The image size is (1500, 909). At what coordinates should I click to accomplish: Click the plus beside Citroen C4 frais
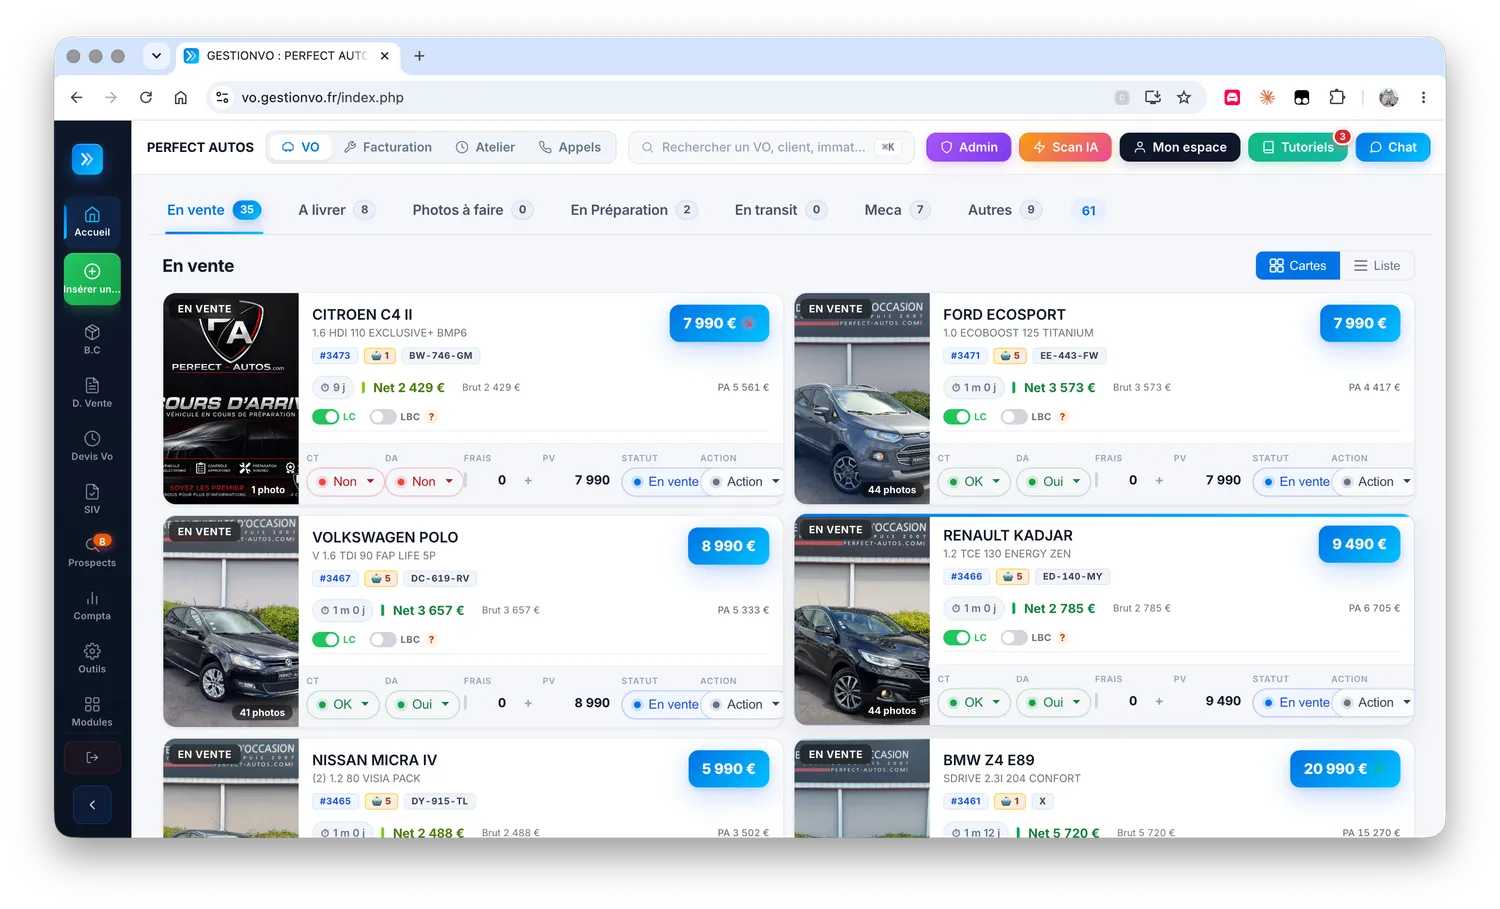point(528,481)
